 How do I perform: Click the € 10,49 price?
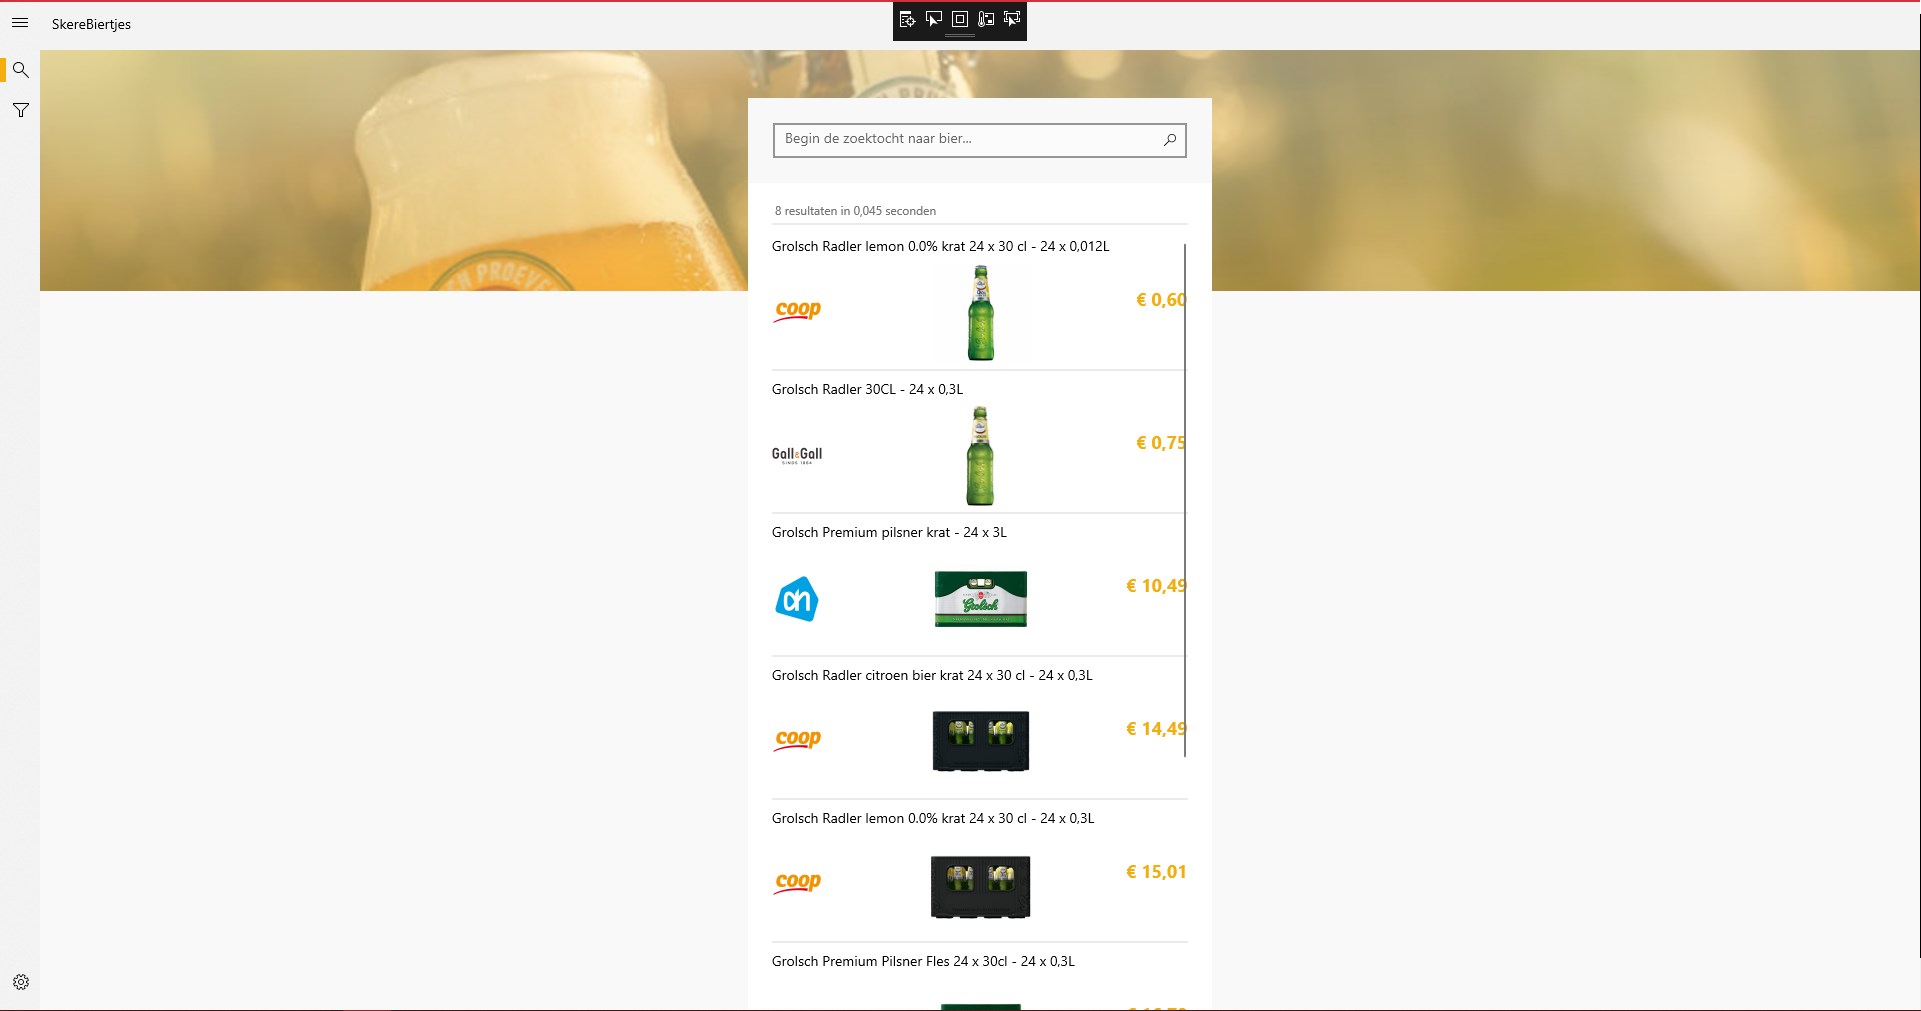(x=1156, y=586)
